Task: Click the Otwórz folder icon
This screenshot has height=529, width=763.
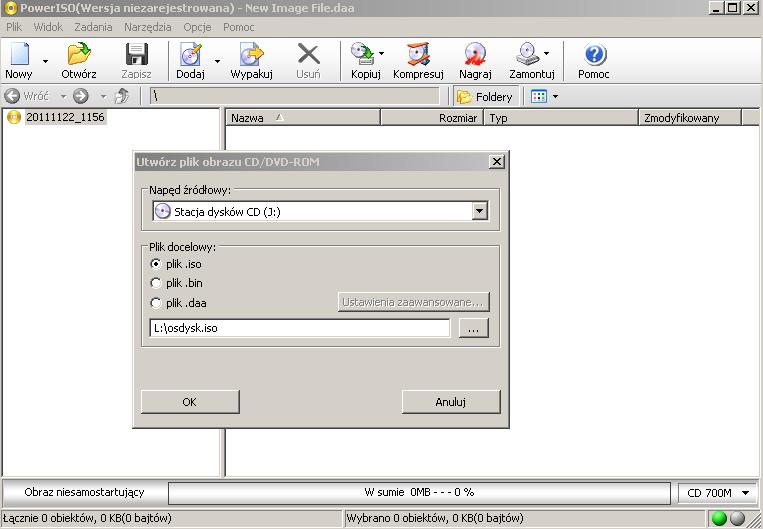Action: pos(79,54)
